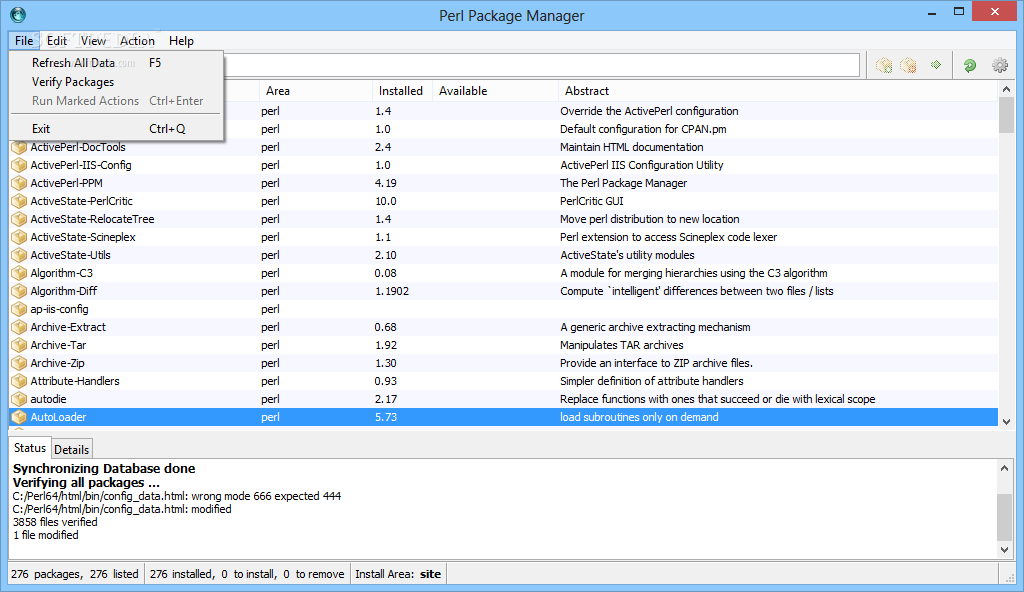The height and width of the screenshot is (592, 1024).
Task: Click the status pane scrollbar down arrow
Action: (x=1005, y=550)
